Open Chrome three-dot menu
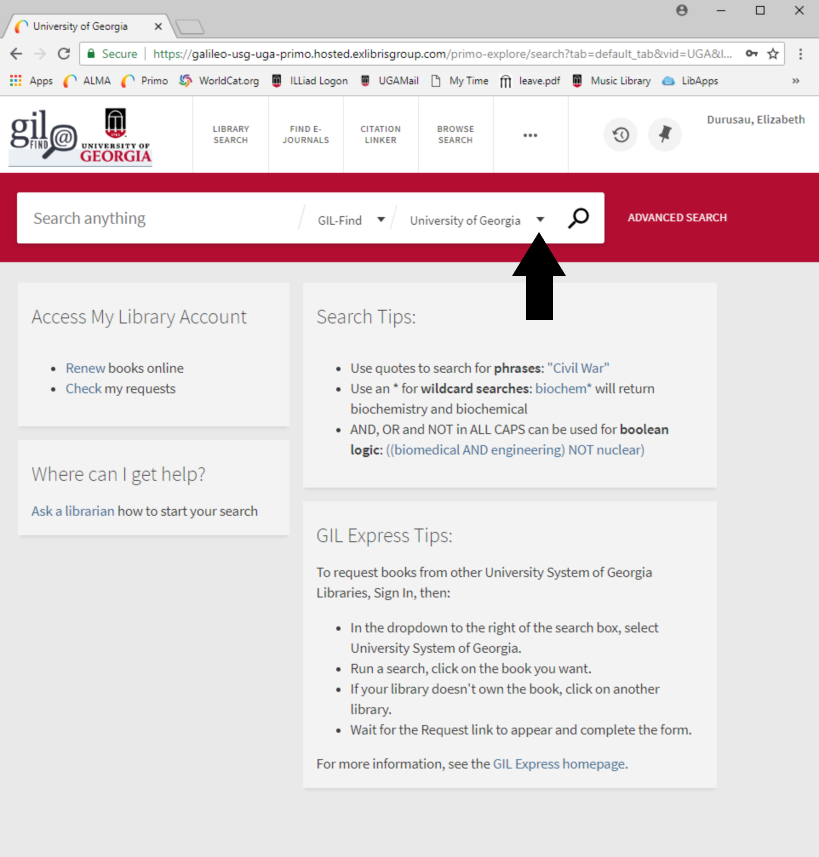 point(801,54)
